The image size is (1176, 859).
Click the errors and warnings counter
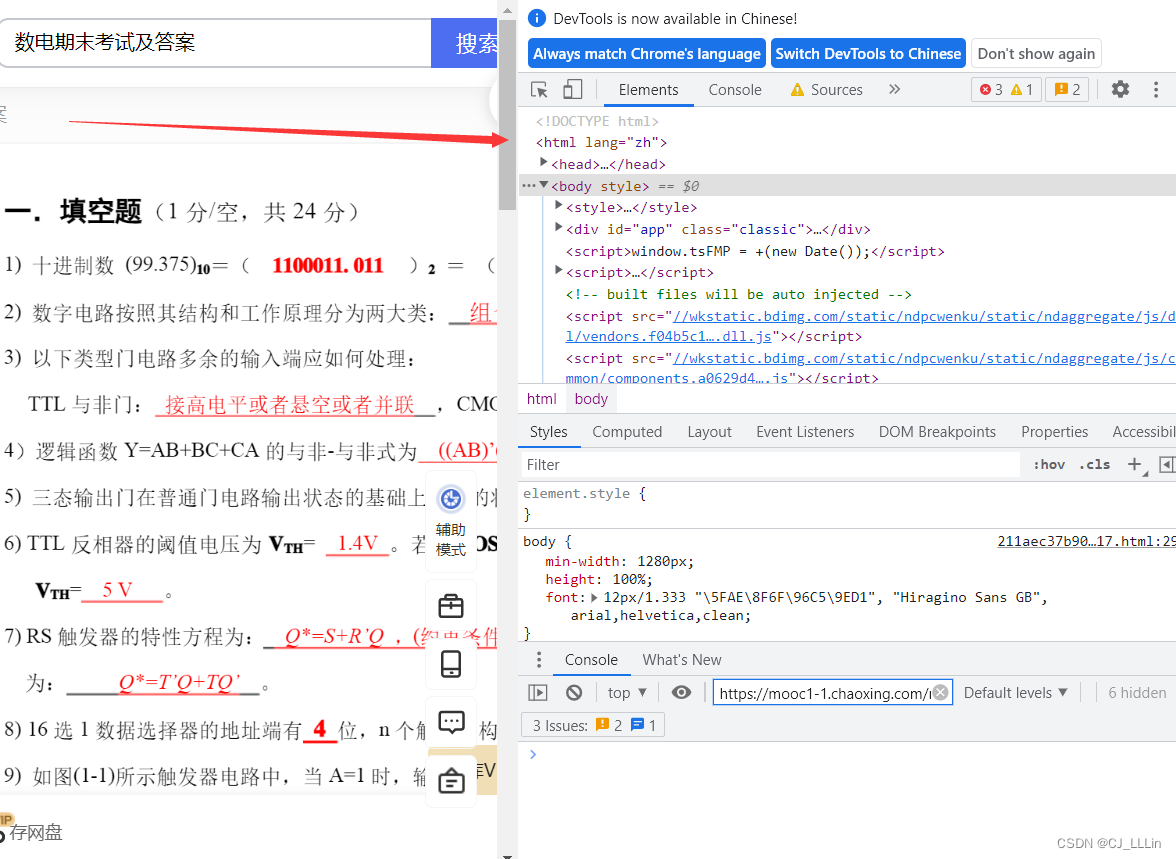click(x=1006, y=90)
